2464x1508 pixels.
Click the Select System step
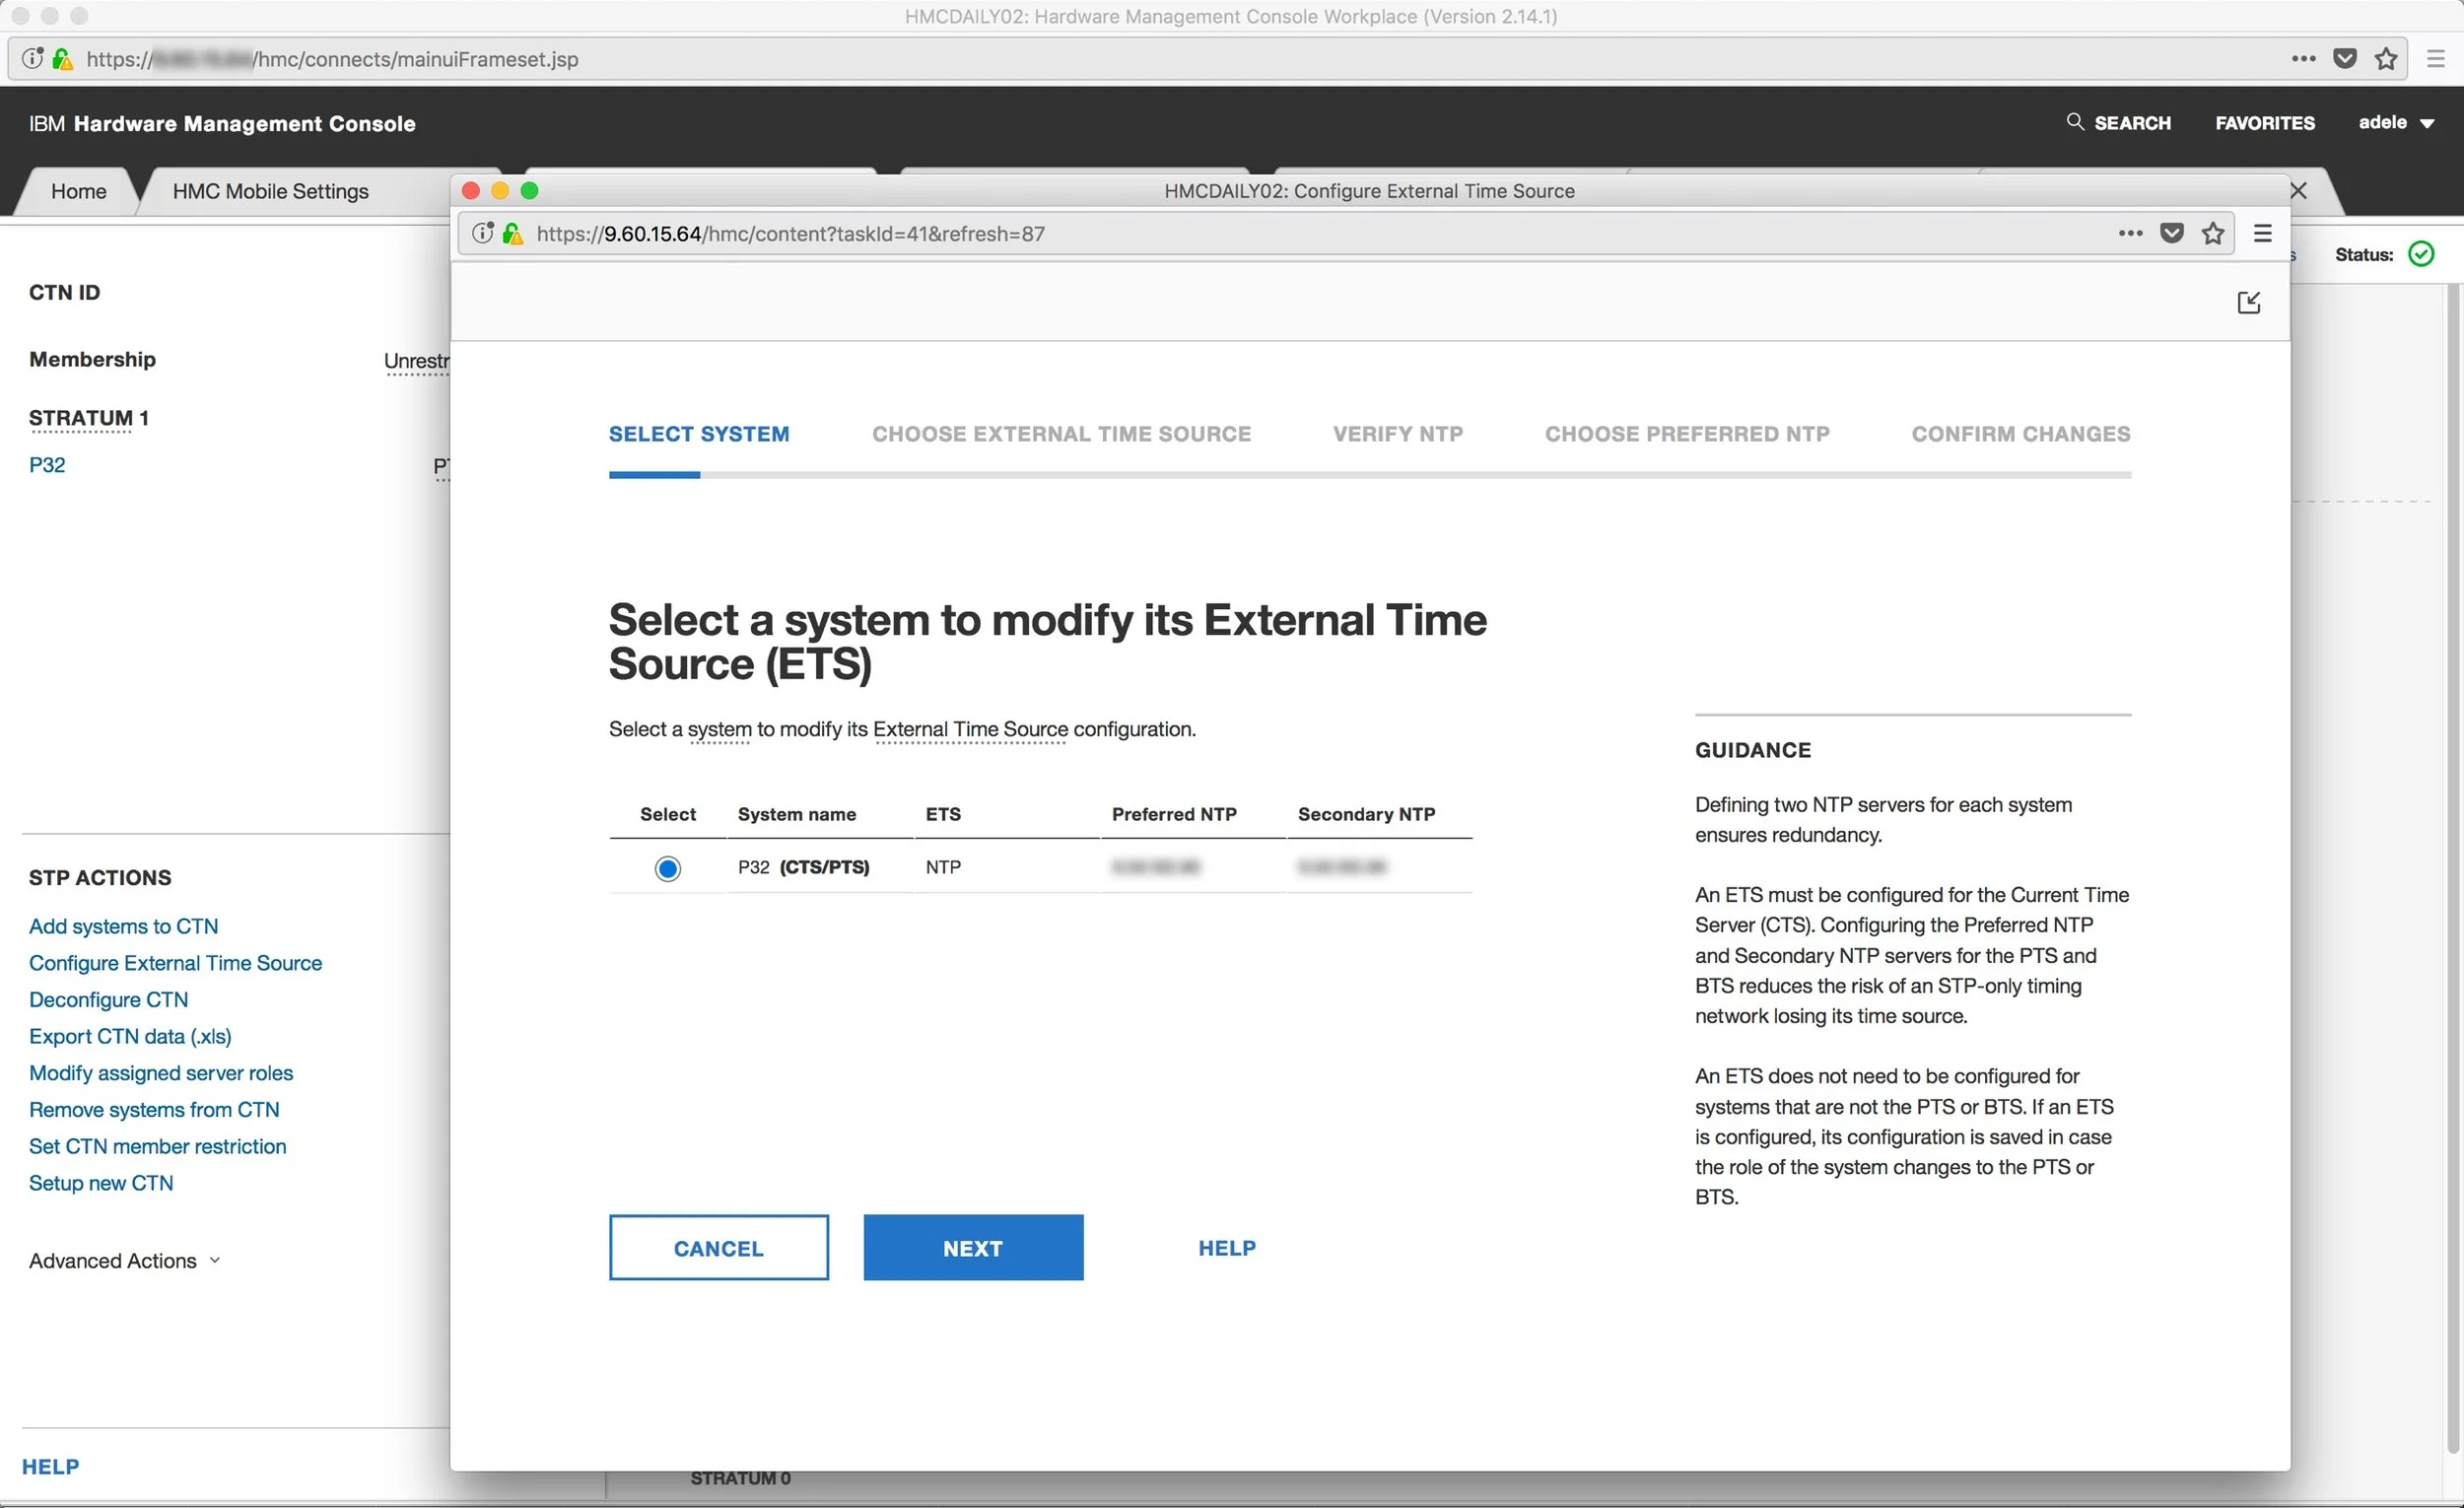pyautogui.click(x=699, y=434)
